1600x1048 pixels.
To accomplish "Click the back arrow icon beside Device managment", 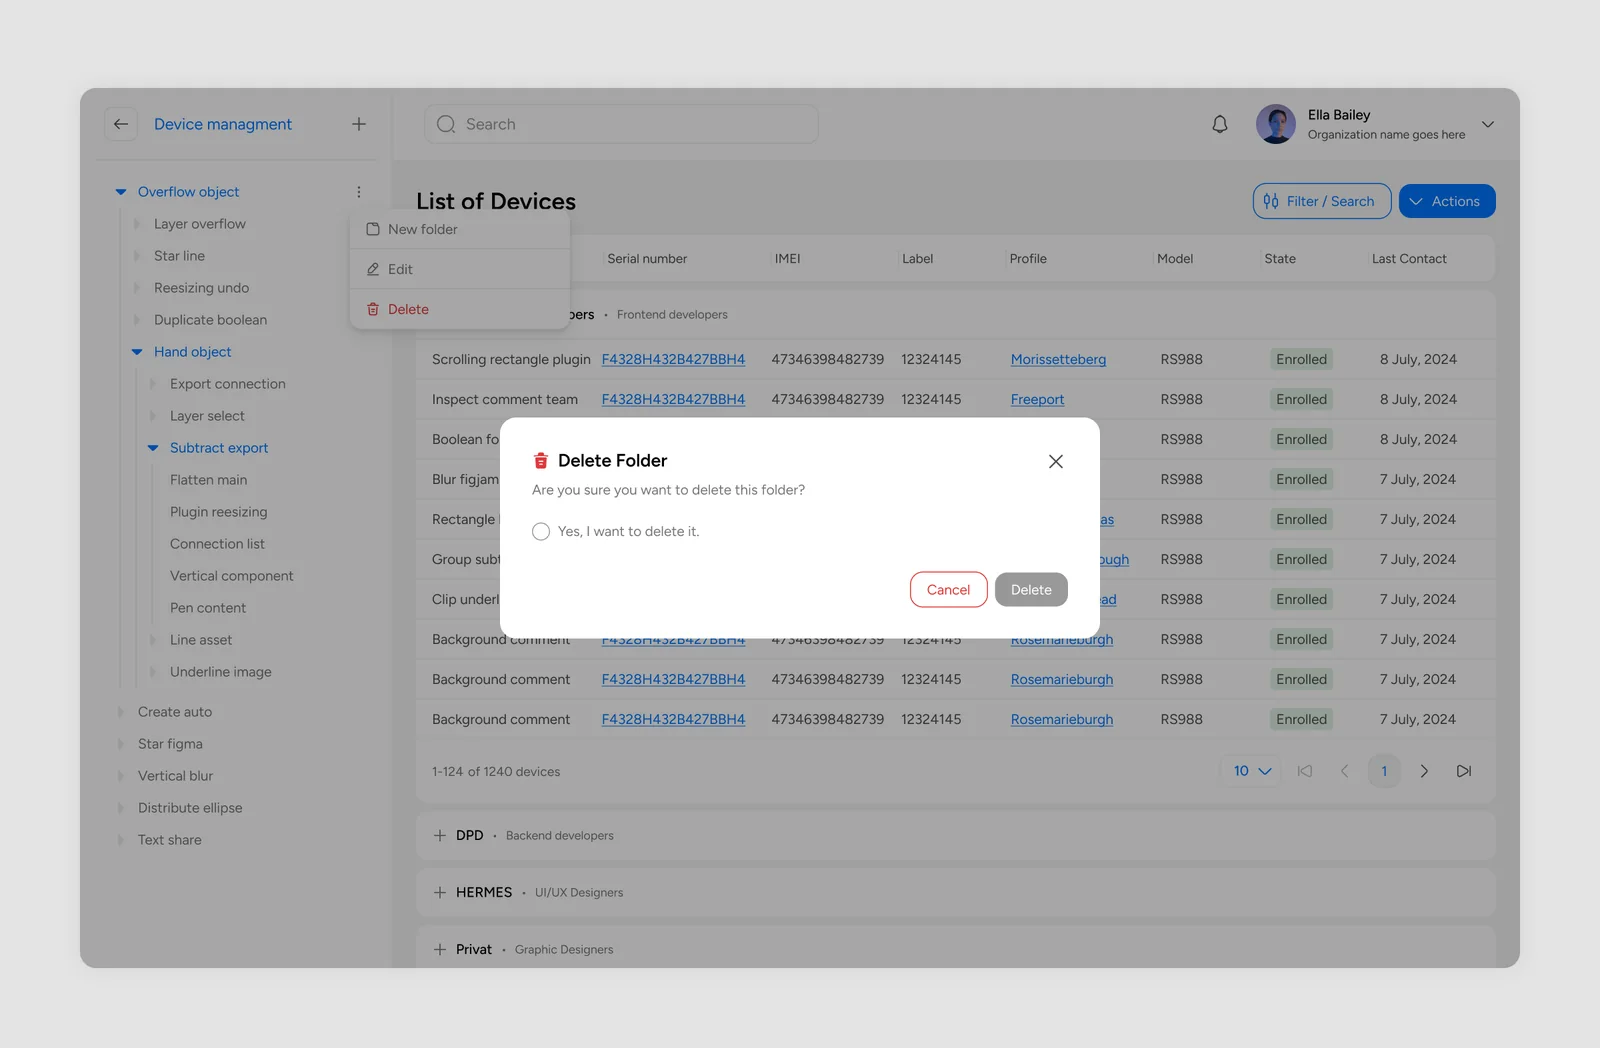I will 121,124.
